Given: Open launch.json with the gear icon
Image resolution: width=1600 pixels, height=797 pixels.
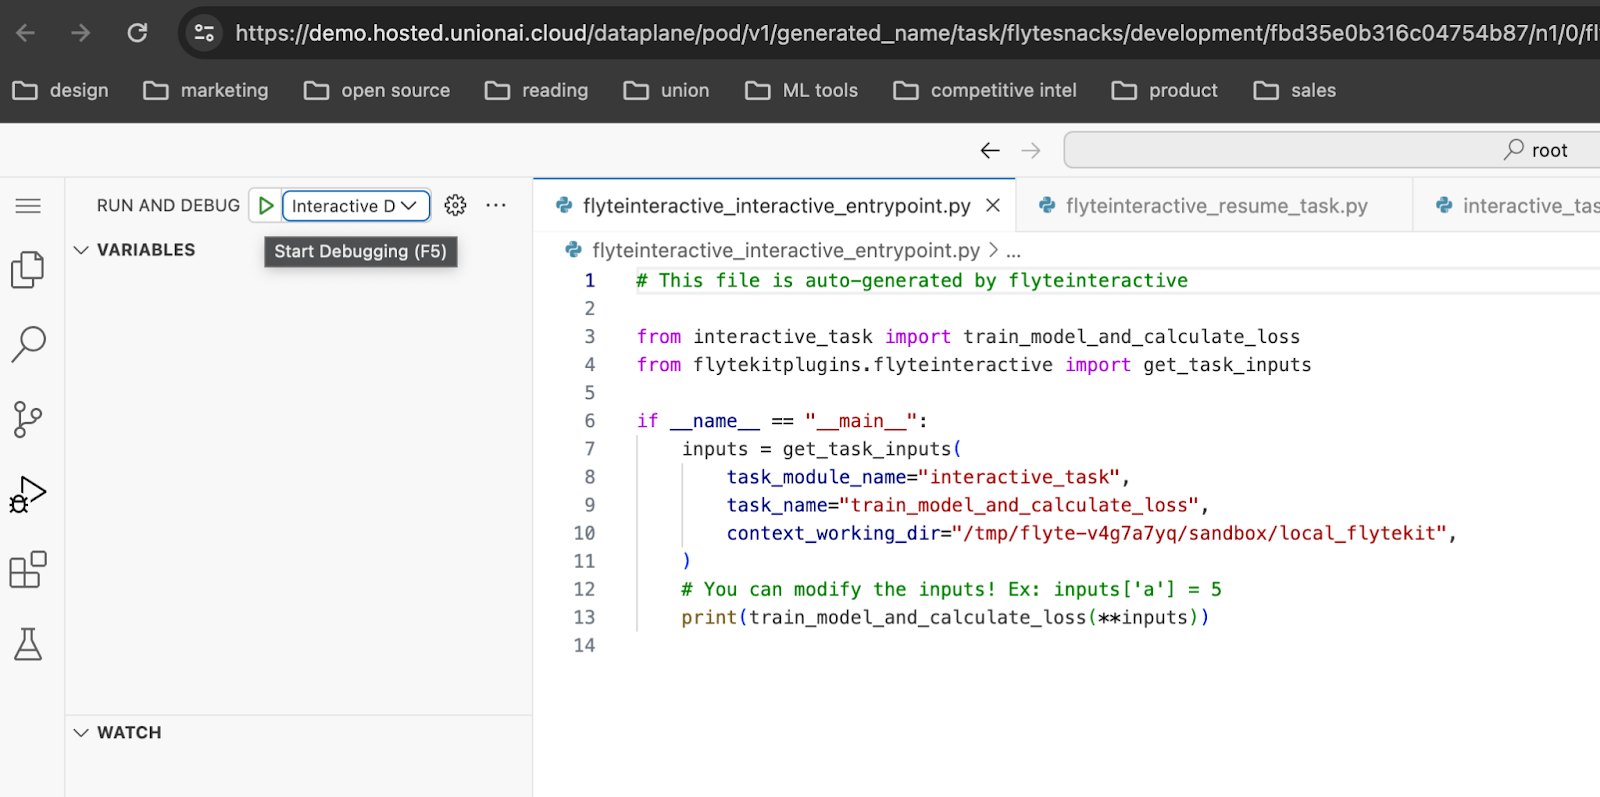Looking at the screenshot, I should click(x=455, y=205).
